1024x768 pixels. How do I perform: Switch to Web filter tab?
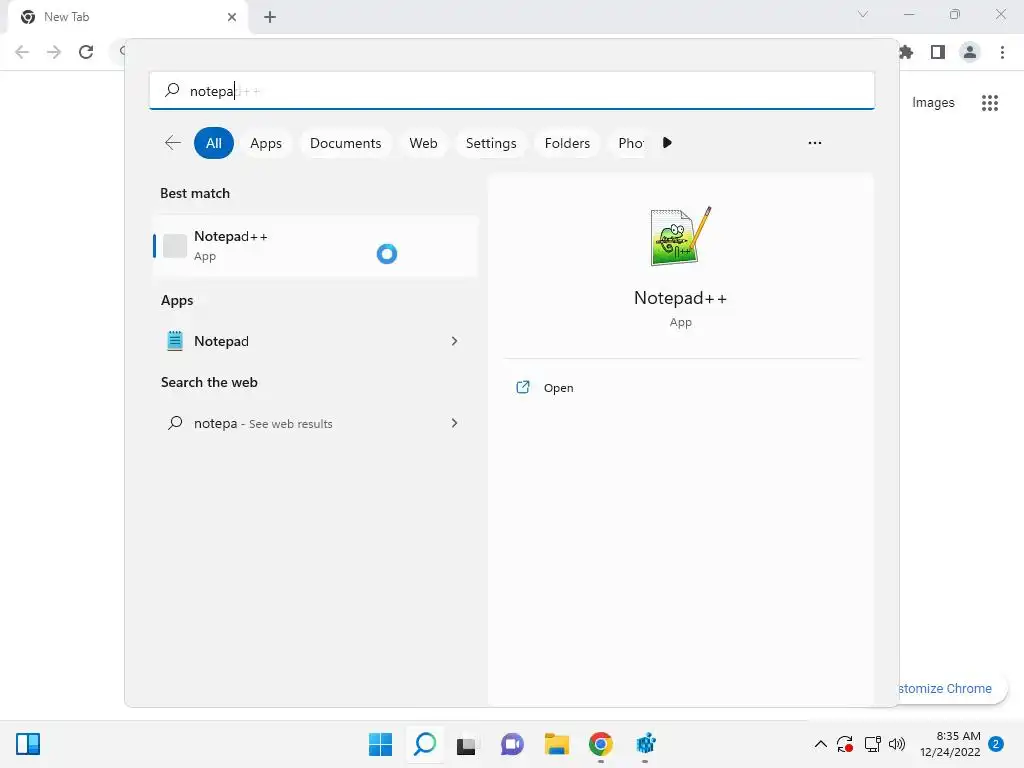pos(423,143)
